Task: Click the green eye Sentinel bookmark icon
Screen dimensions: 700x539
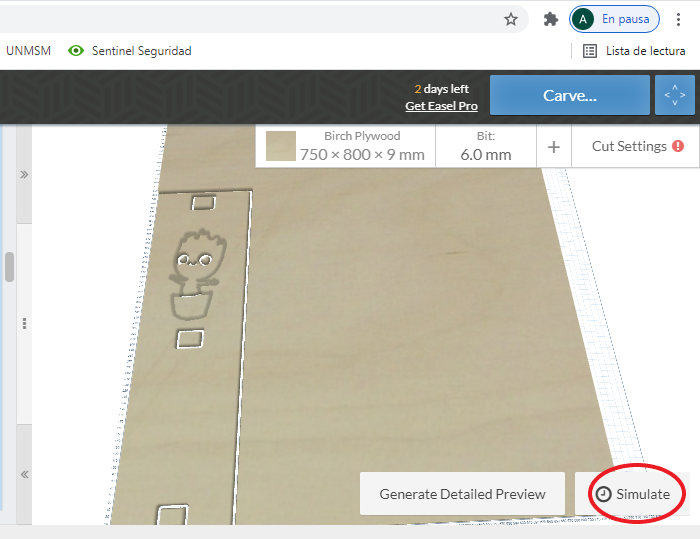Action: 76,51
